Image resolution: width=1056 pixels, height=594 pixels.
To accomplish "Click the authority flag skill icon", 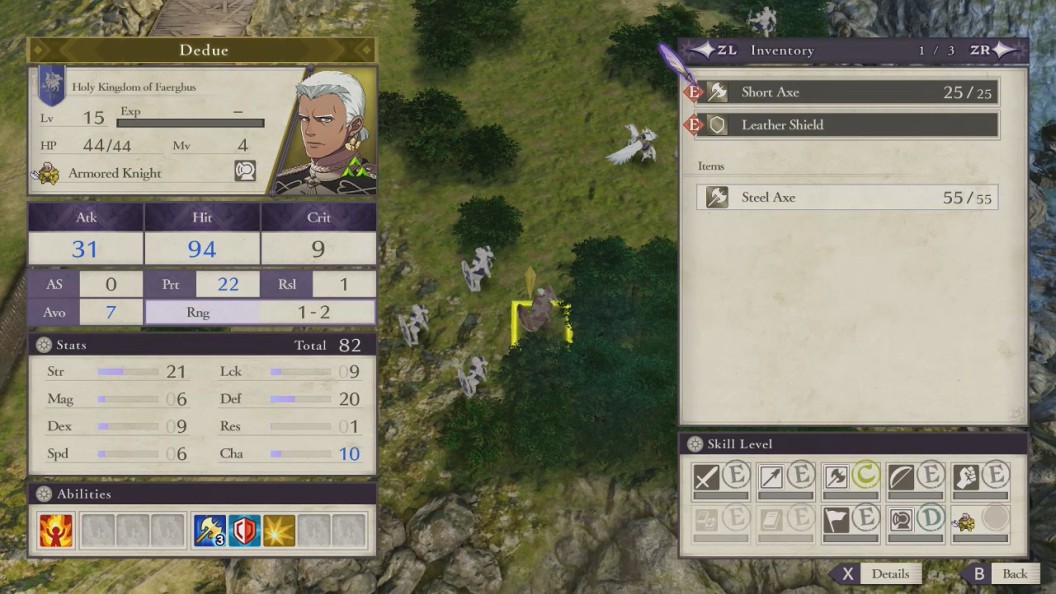I will click(836, 520).
